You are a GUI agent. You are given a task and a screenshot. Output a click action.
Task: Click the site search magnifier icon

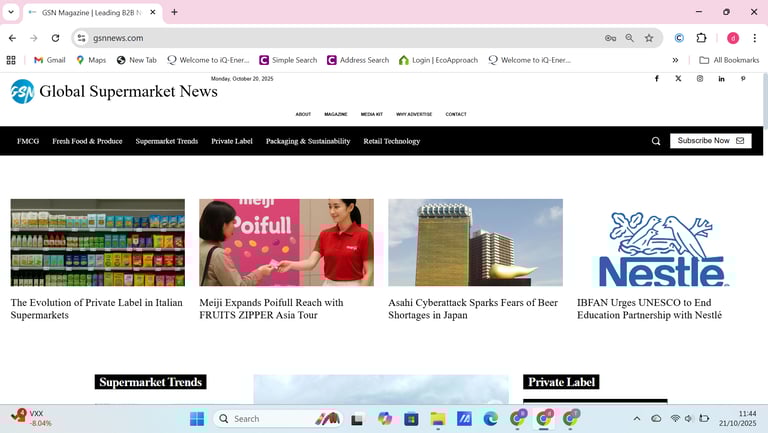656,141
